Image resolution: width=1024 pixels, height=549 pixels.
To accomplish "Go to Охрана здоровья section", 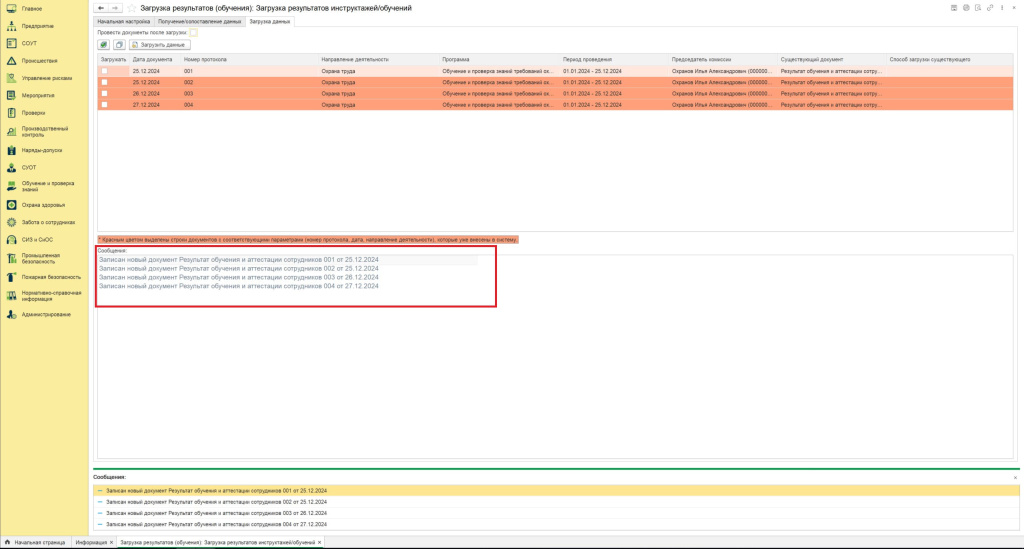I will coord(43,205).
